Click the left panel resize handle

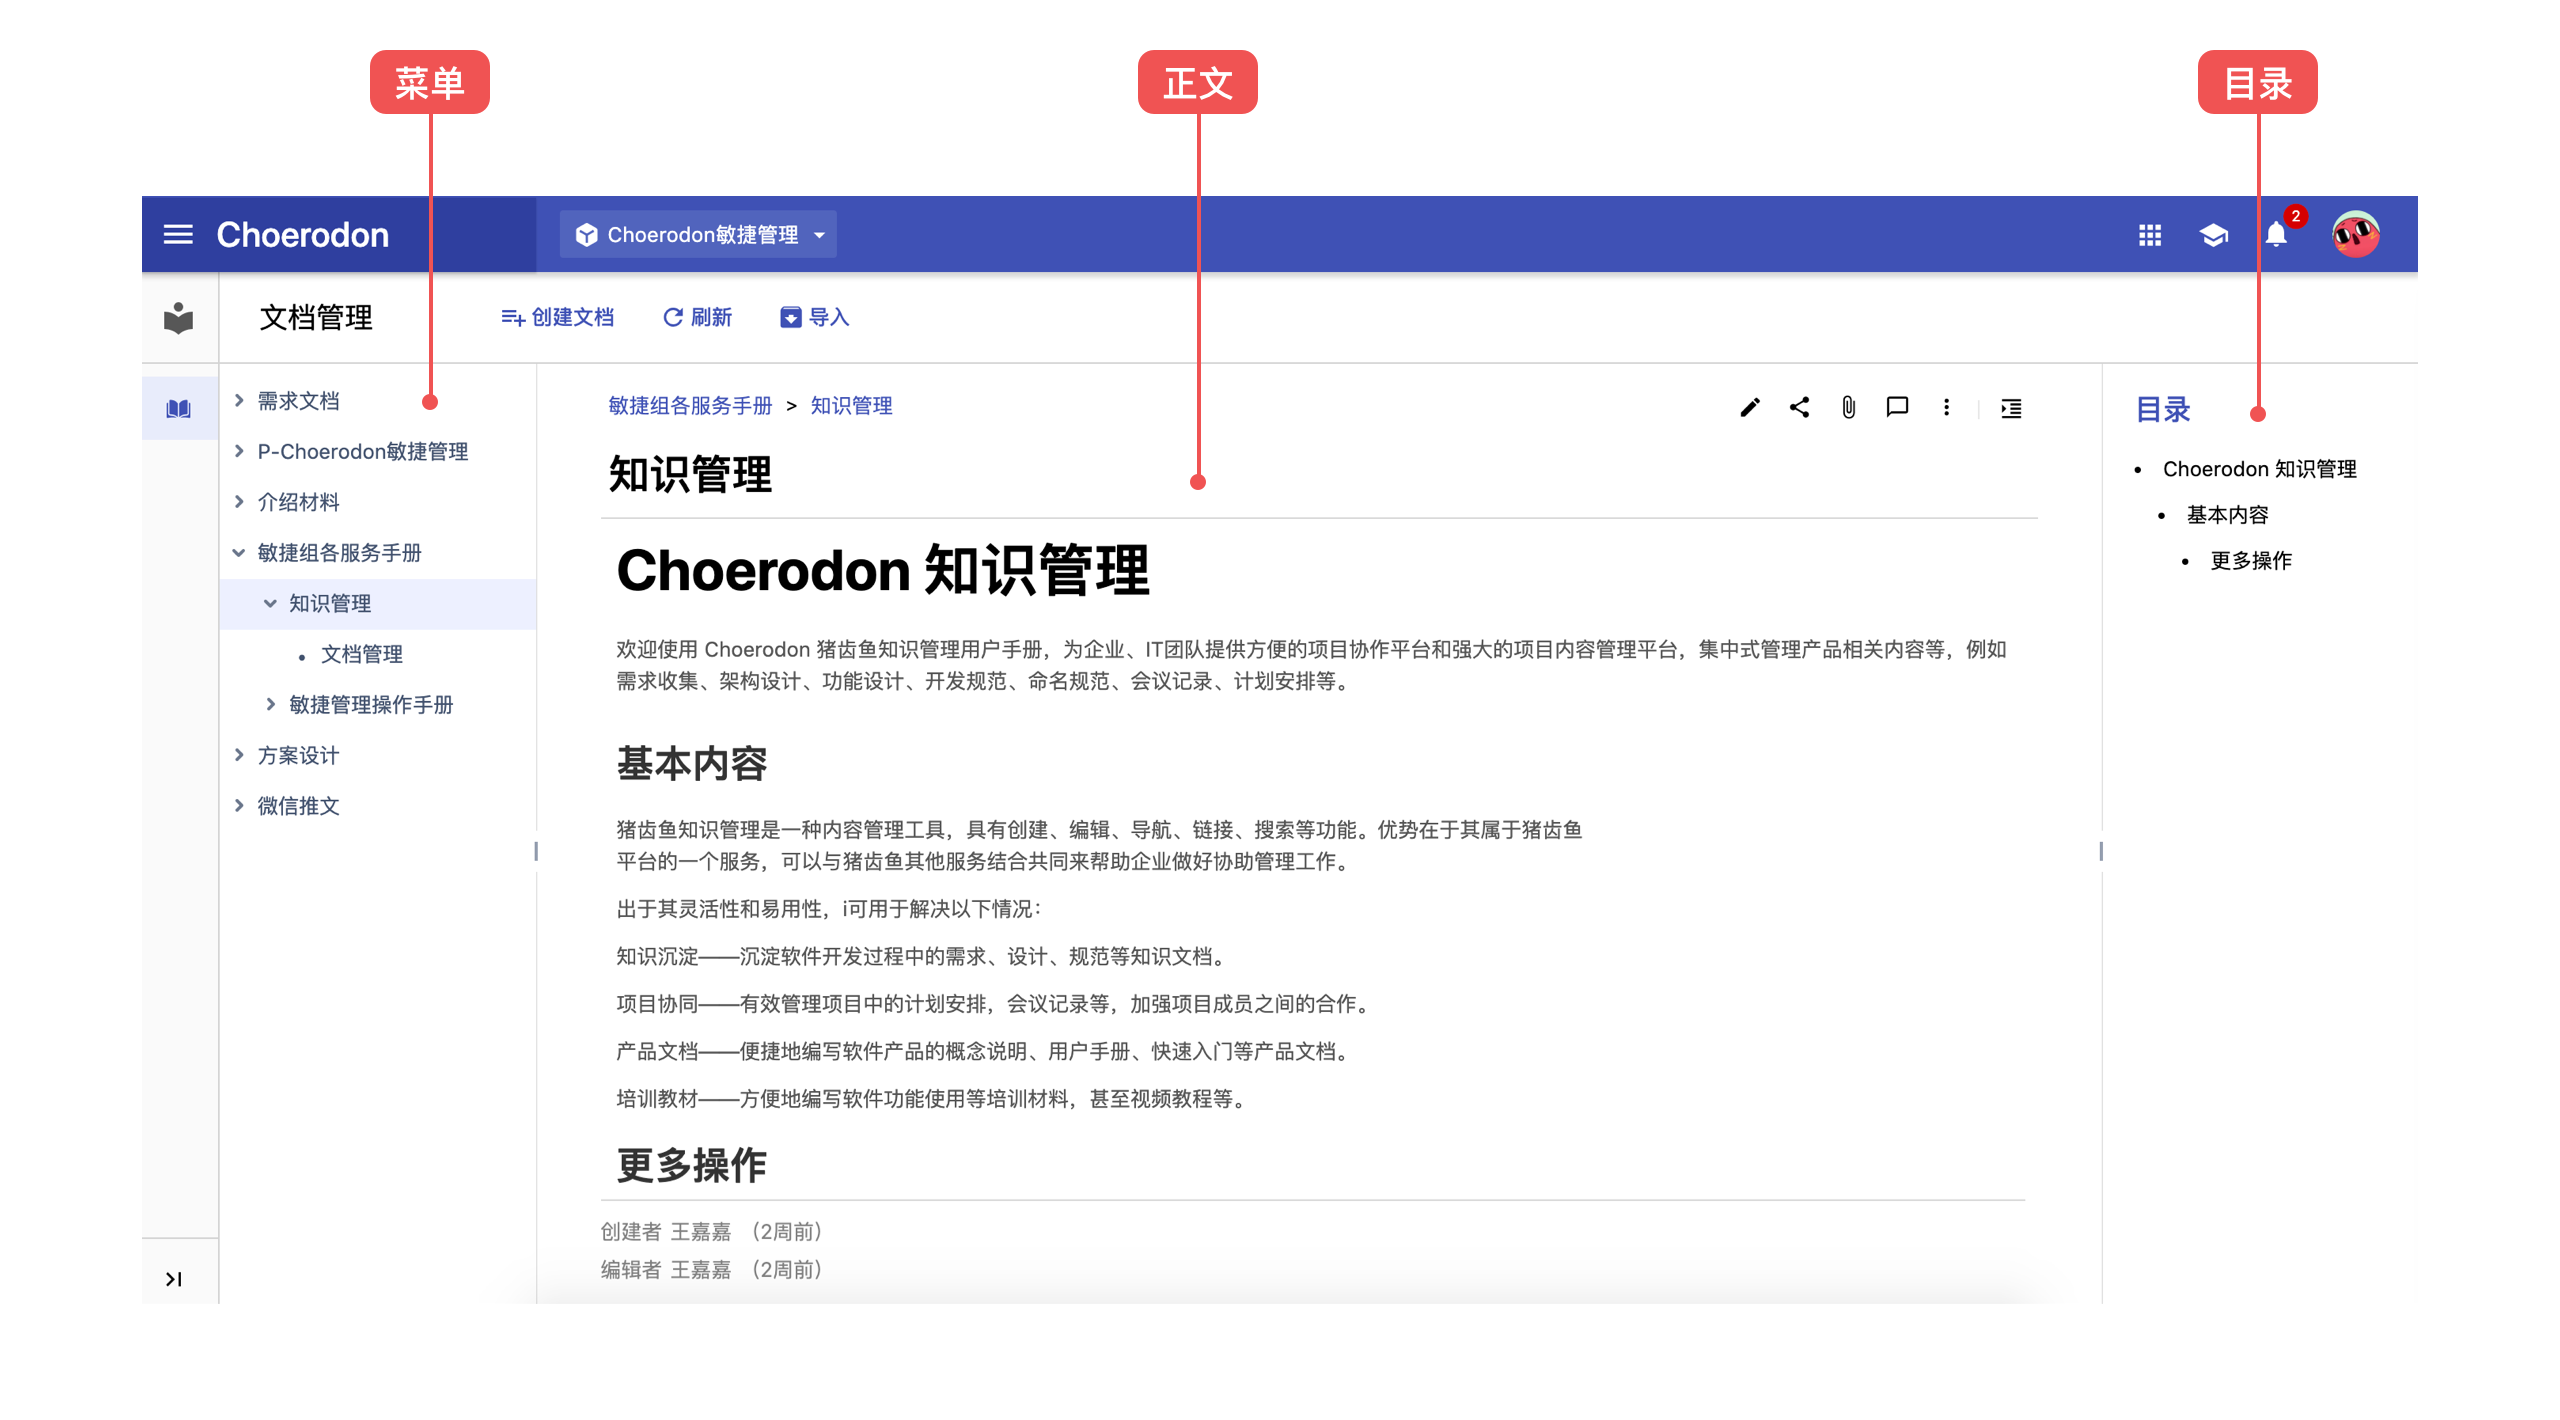click(x=536, y=851)
